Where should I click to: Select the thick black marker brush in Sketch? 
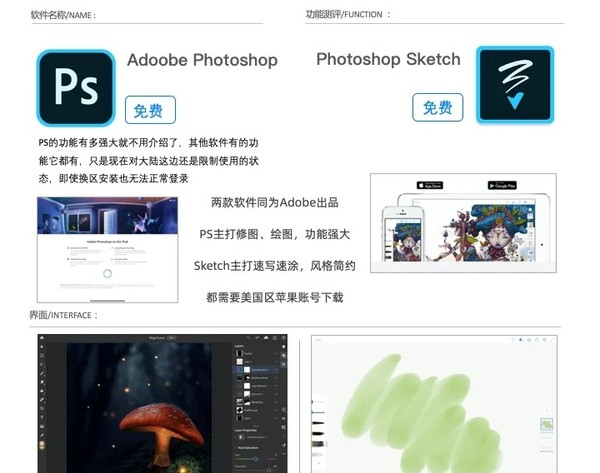[318, 434]
